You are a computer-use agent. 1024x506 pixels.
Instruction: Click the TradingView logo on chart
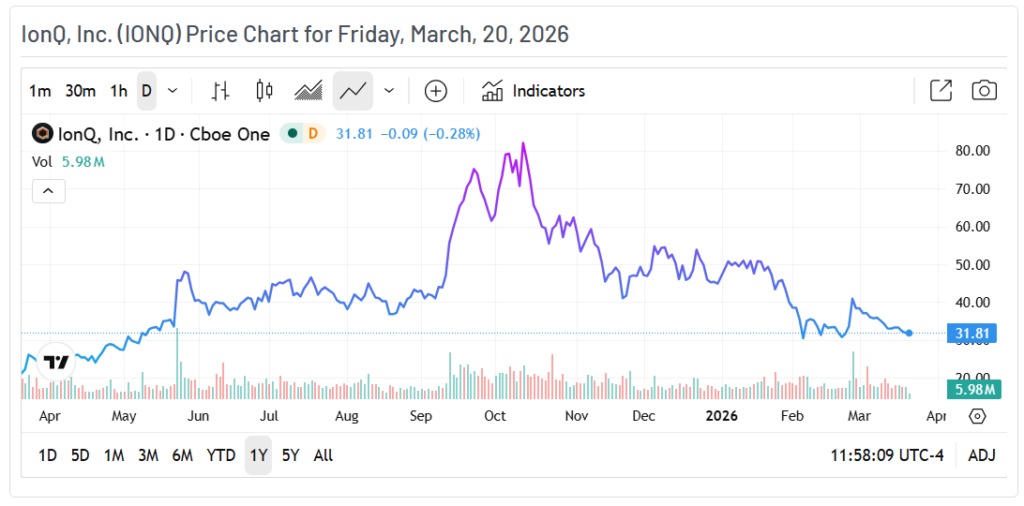click(57, 362)
